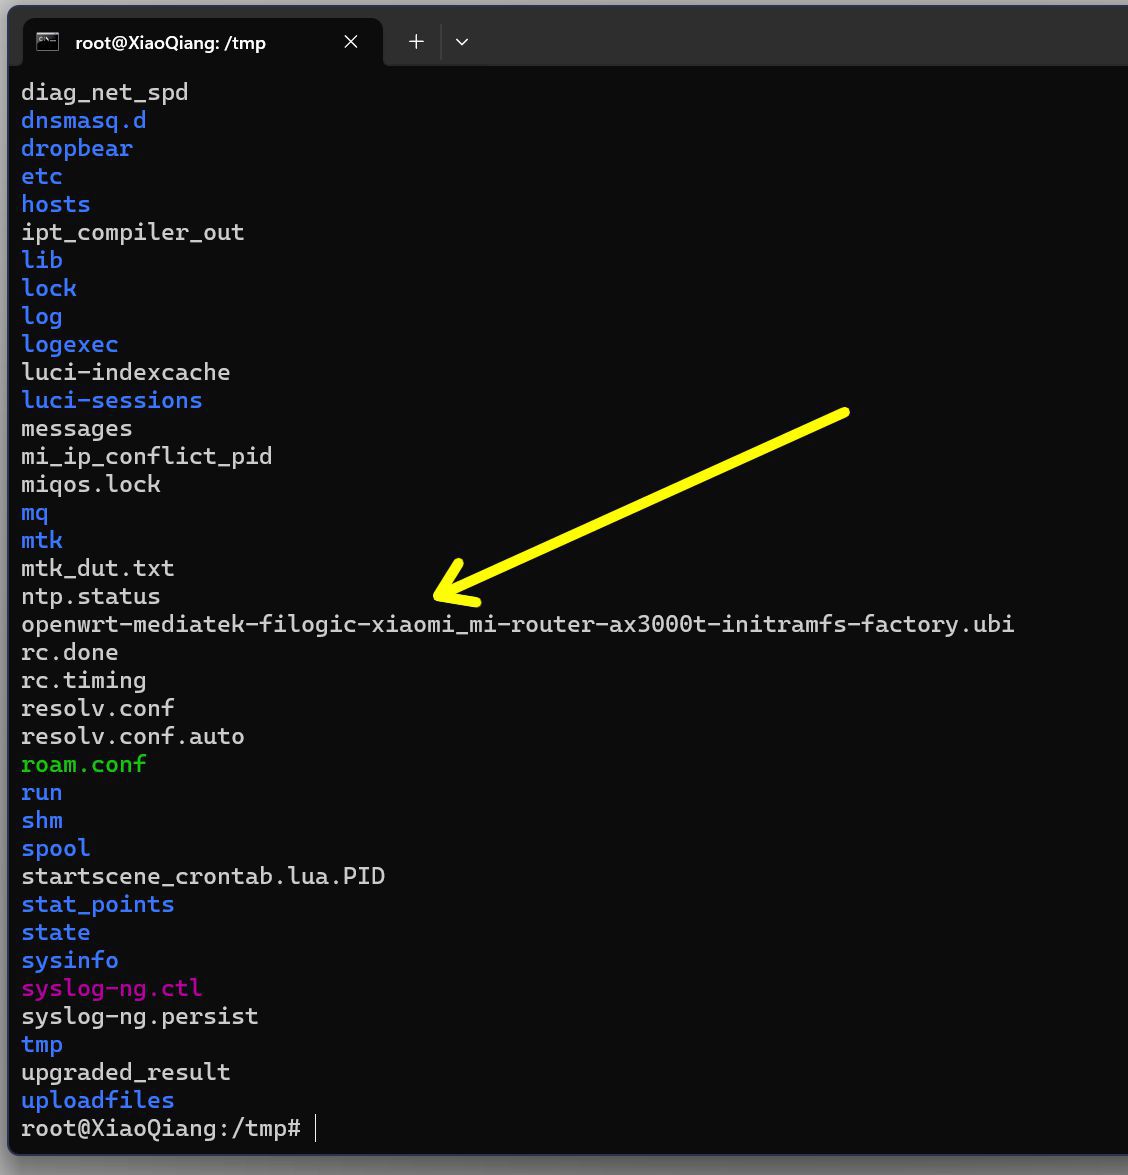Screen dimensions: 1128x1175
Task: Click the lib directory name
Action: (41, 260)
